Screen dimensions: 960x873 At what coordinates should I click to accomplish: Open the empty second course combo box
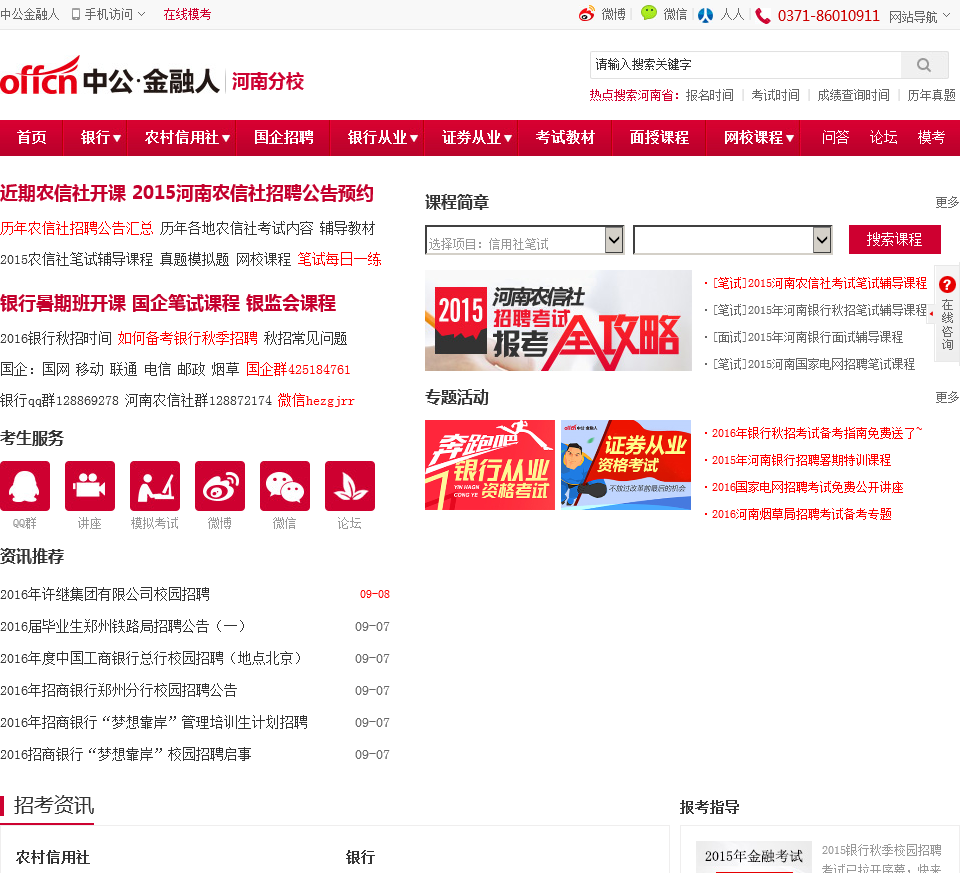(x=732, y=240)
